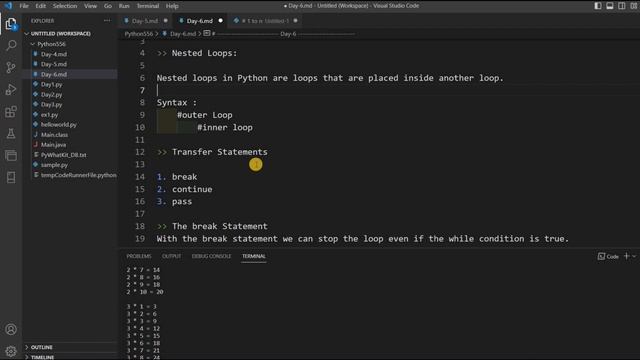The image size is (640, 360).
Task: Switch to the Problems panel tab
Action: click(139, 256)
